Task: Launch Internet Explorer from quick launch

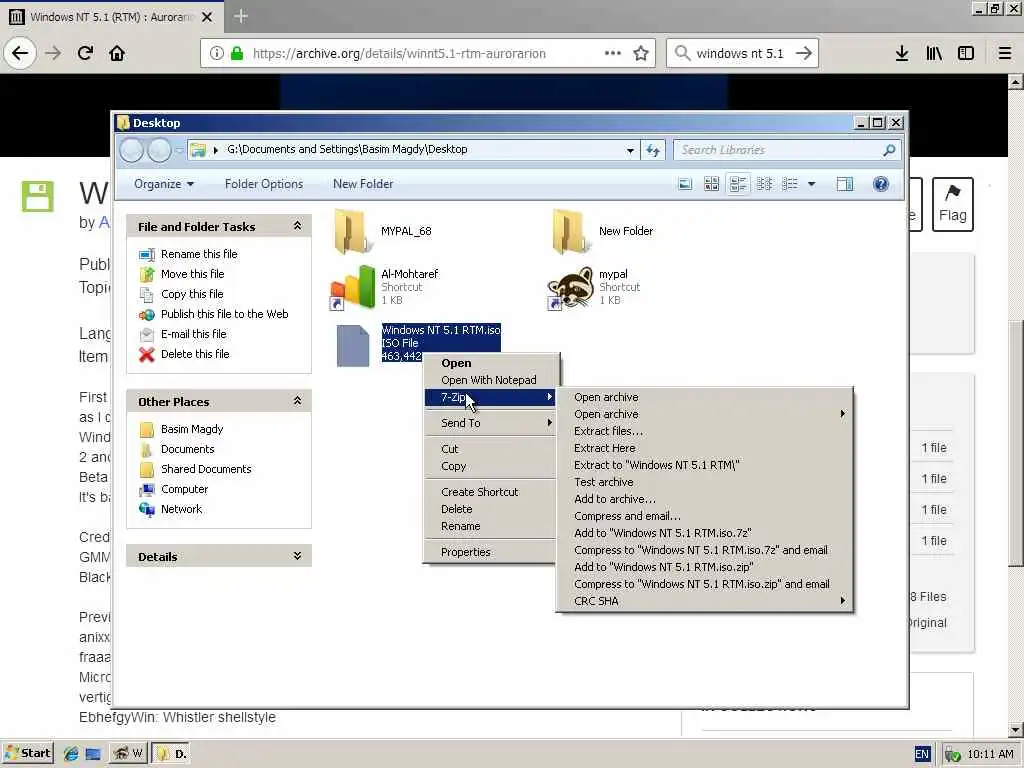Action: pyautogui.click(x=71, y=754)
